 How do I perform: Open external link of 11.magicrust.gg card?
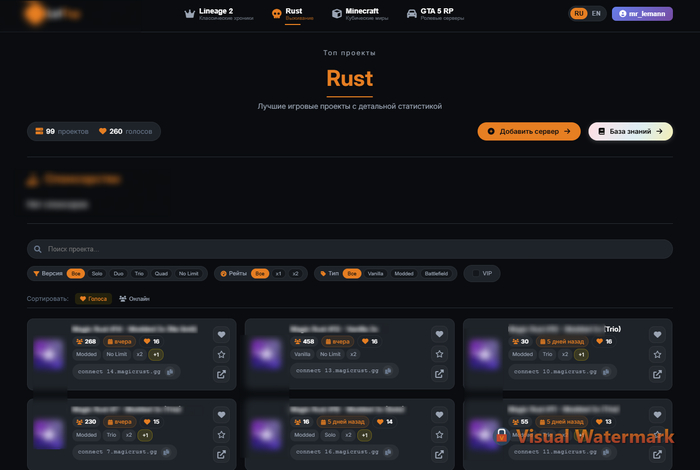tap(657, 454)
